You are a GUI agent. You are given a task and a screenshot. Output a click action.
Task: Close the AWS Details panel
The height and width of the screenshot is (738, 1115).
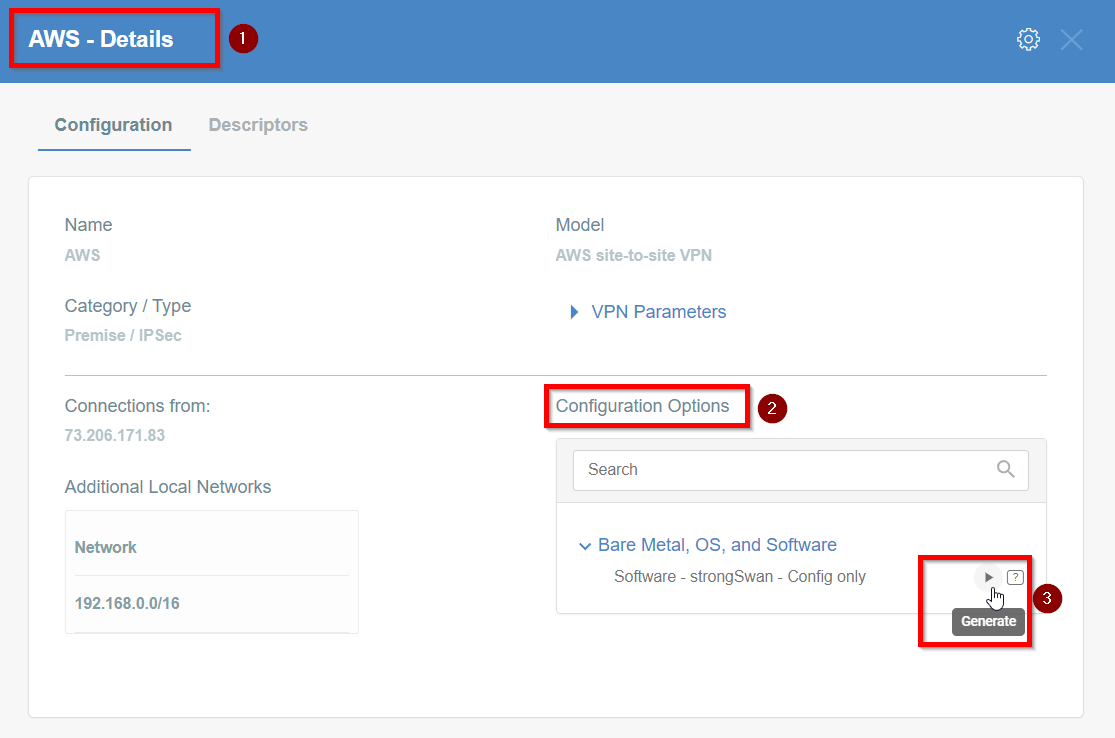1071,39
